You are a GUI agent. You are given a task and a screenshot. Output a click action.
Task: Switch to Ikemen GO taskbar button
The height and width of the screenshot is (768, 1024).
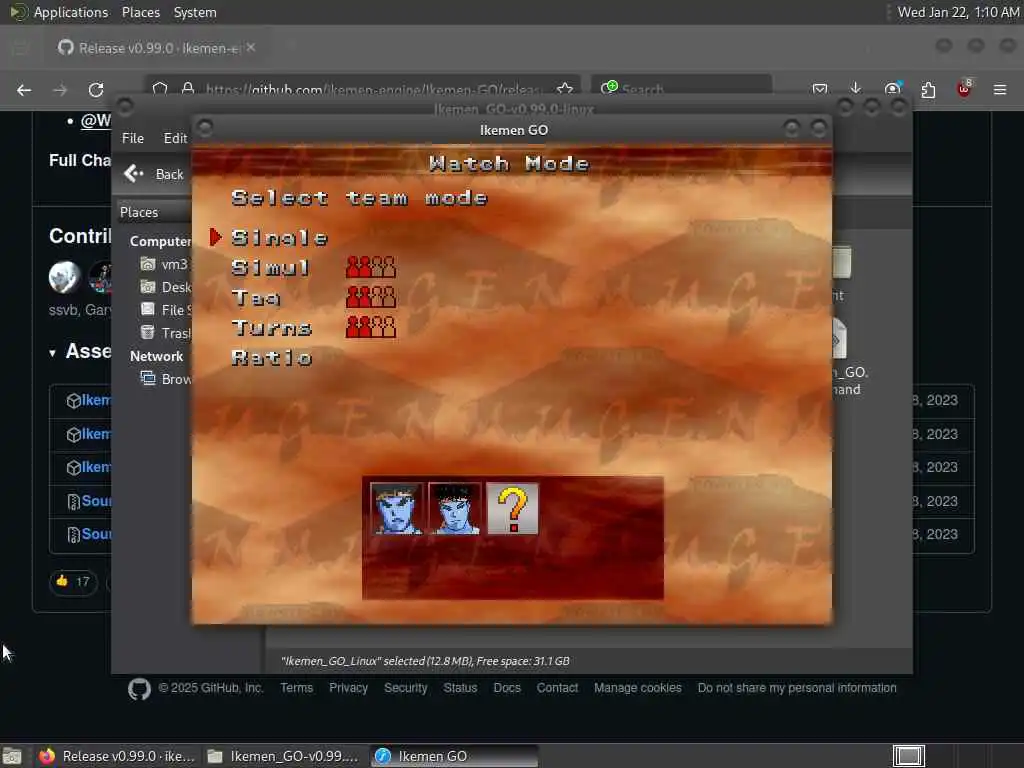click(x=455, y=756)
